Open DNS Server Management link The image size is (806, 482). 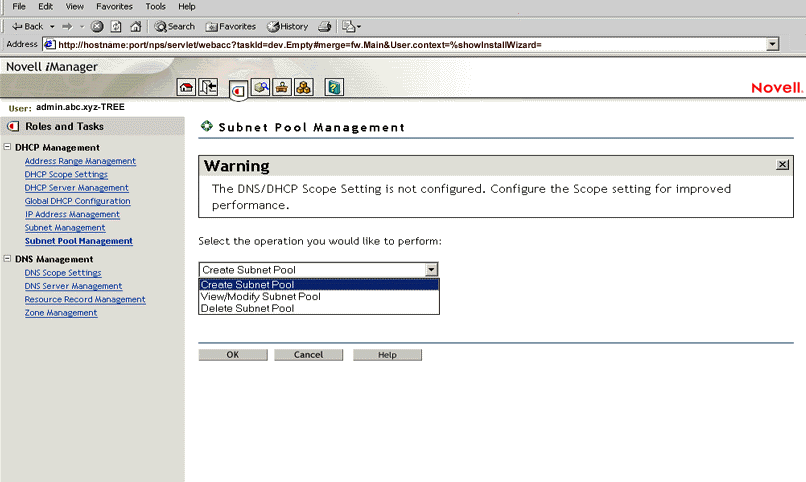[74, 286]
